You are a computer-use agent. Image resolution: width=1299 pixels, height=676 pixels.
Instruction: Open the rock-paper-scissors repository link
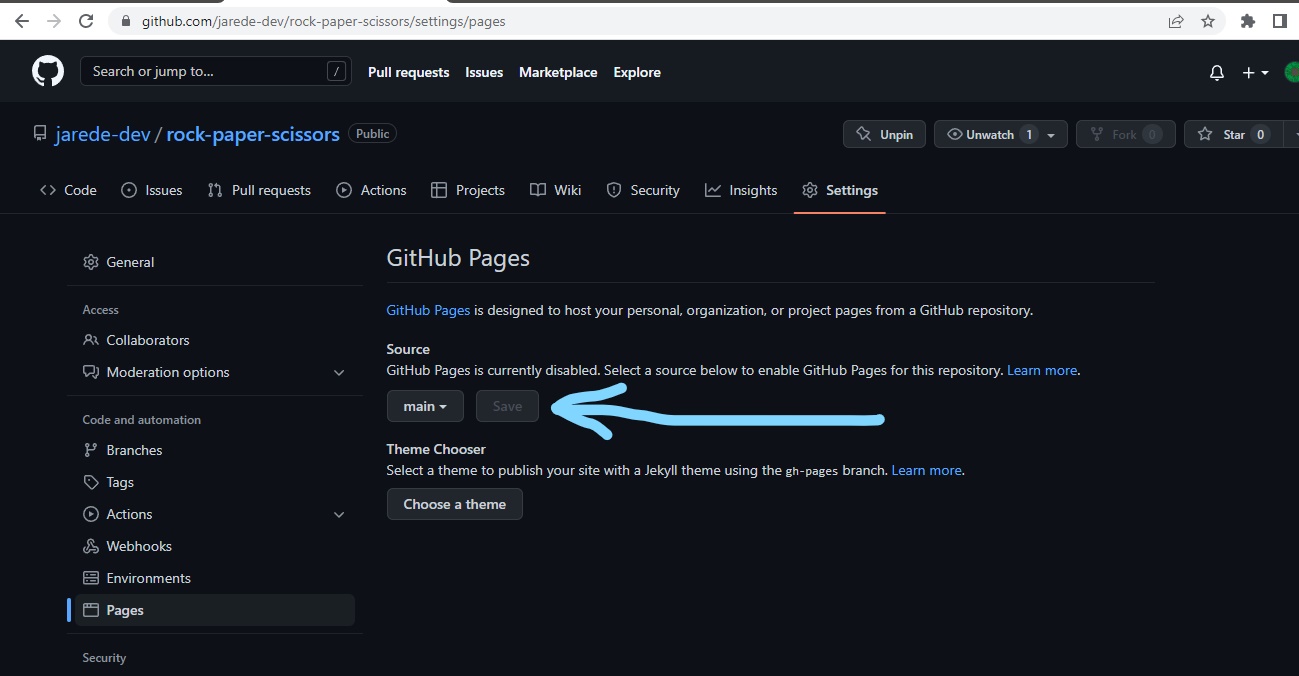coord(253,134)
